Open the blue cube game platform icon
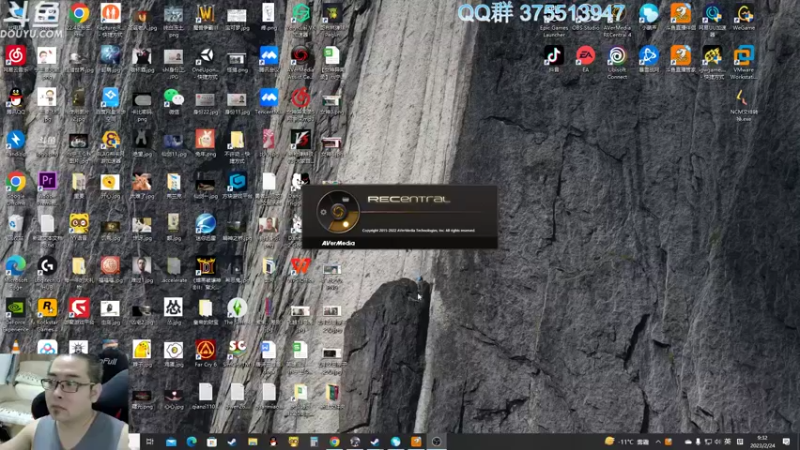This screenshot has height=450, width=800. click(237, 185)
